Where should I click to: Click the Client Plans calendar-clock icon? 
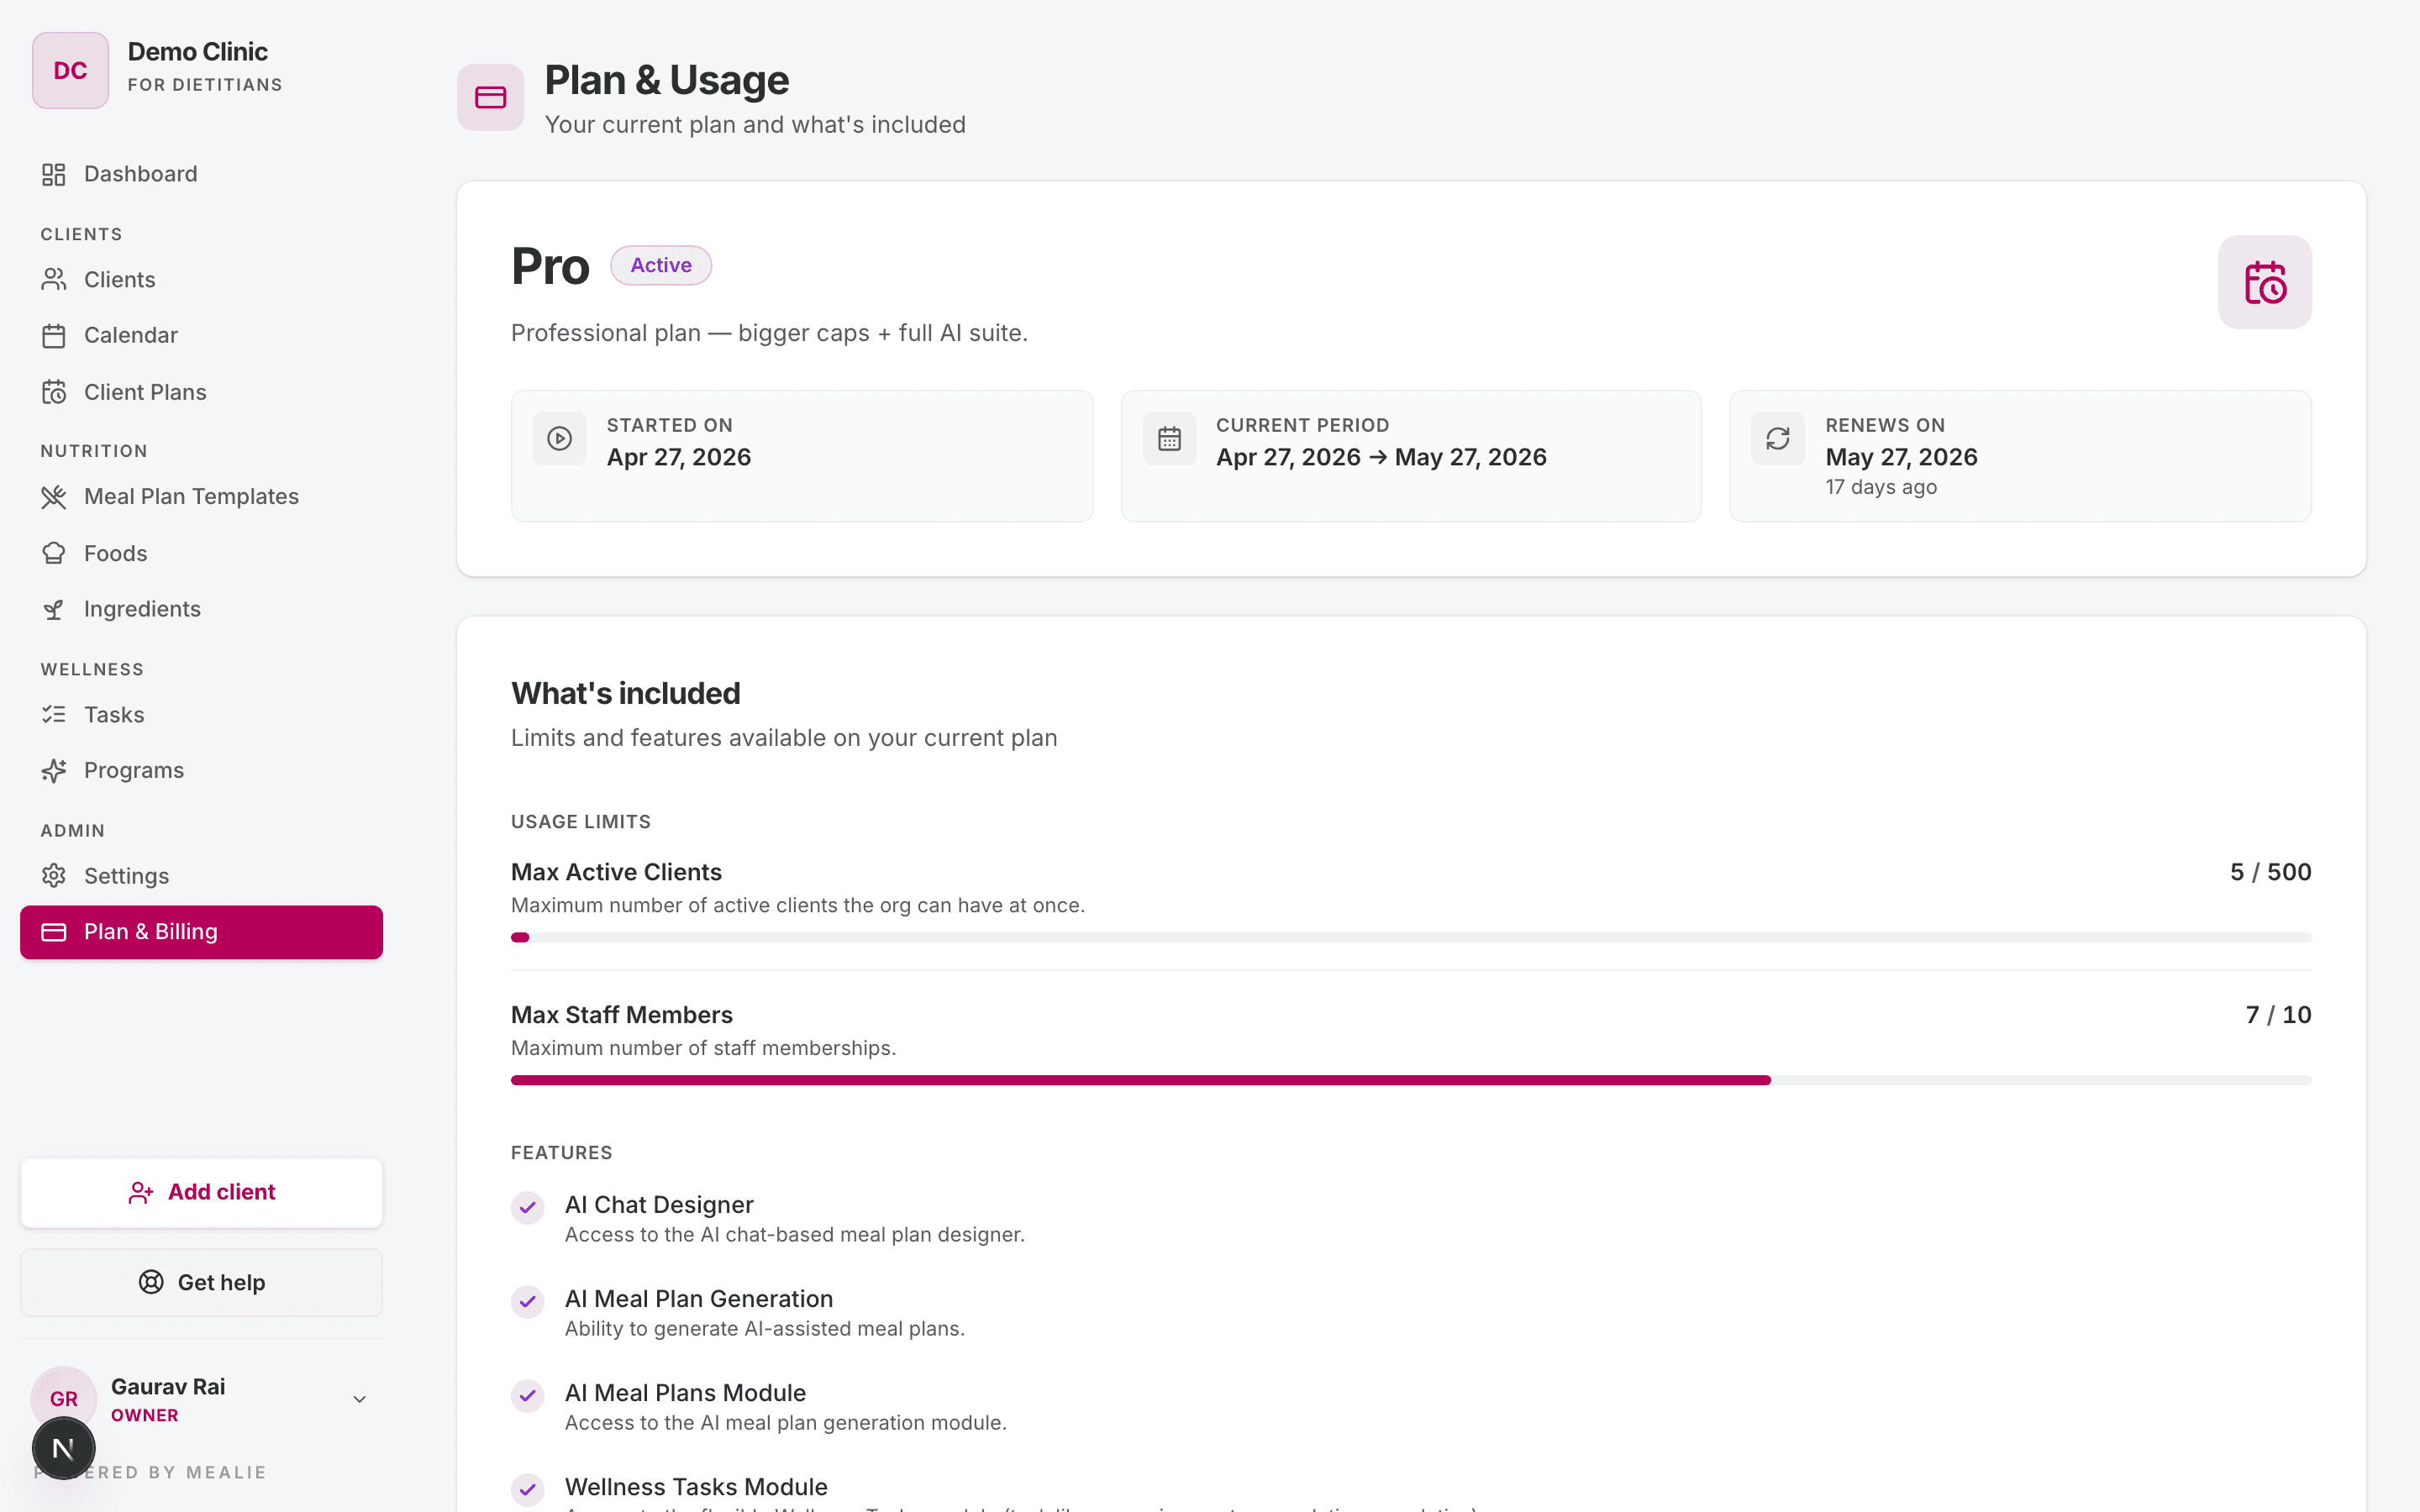(x=54, y=392)
